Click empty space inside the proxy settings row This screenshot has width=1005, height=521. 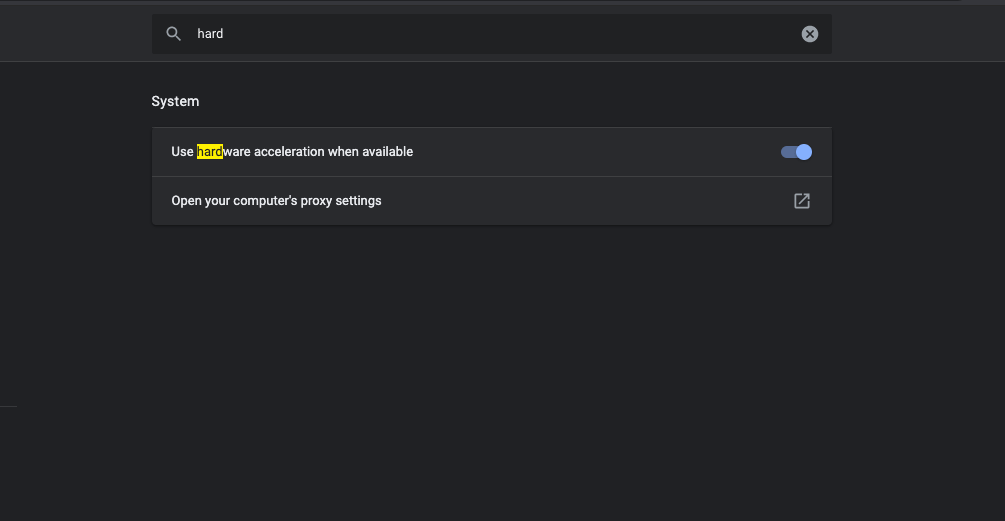[600, 201]
